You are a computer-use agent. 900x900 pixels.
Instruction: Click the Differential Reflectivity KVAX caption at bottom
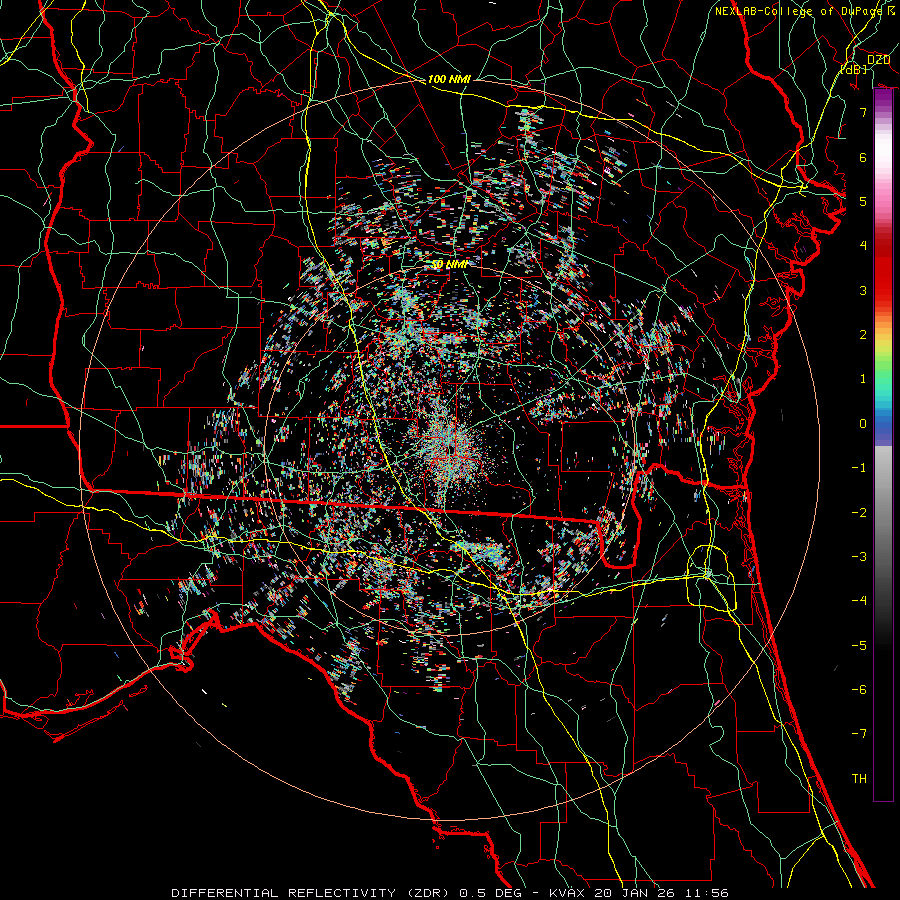[x=450, y=893]
